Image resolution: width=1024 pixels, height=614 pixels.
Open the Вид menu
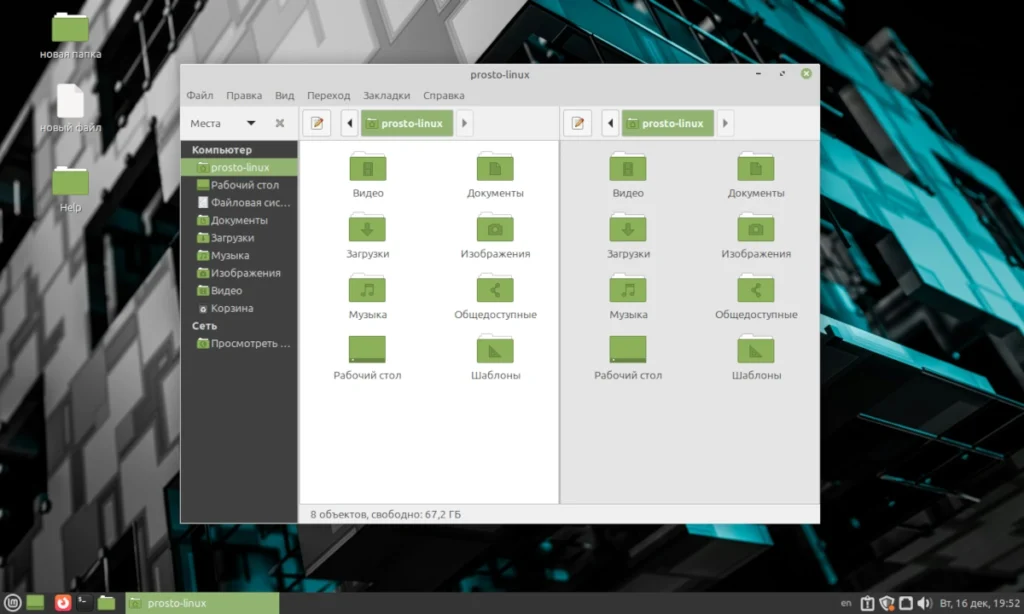284,95
